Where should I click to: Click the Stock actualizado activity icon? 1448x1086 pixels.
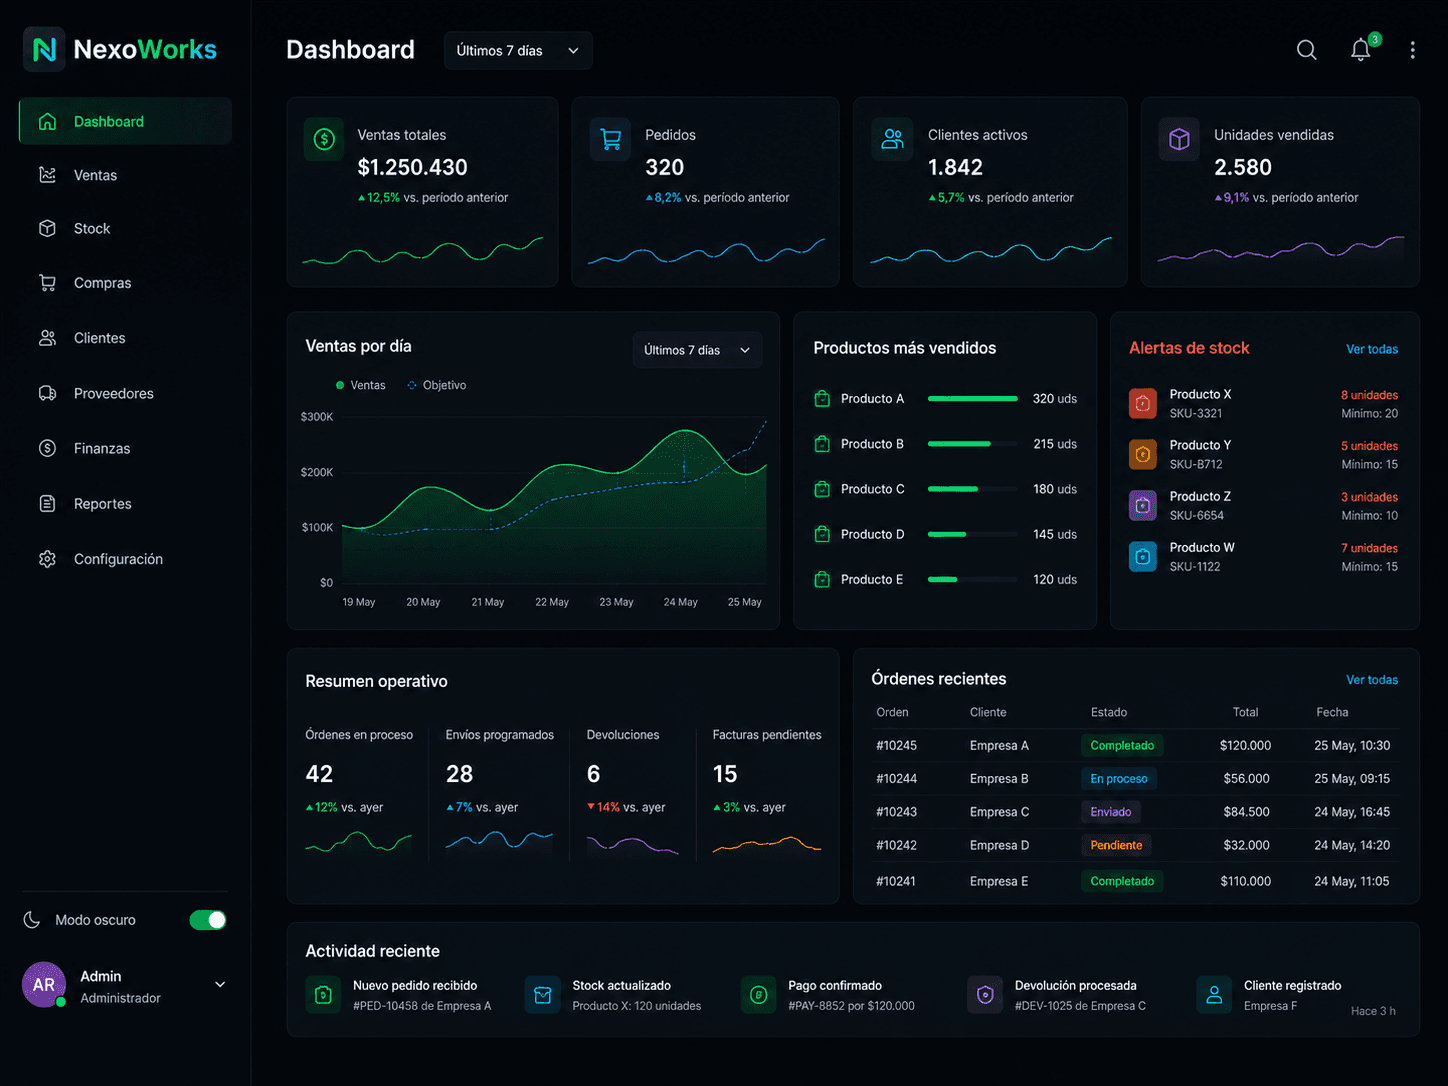coord(542,995)
